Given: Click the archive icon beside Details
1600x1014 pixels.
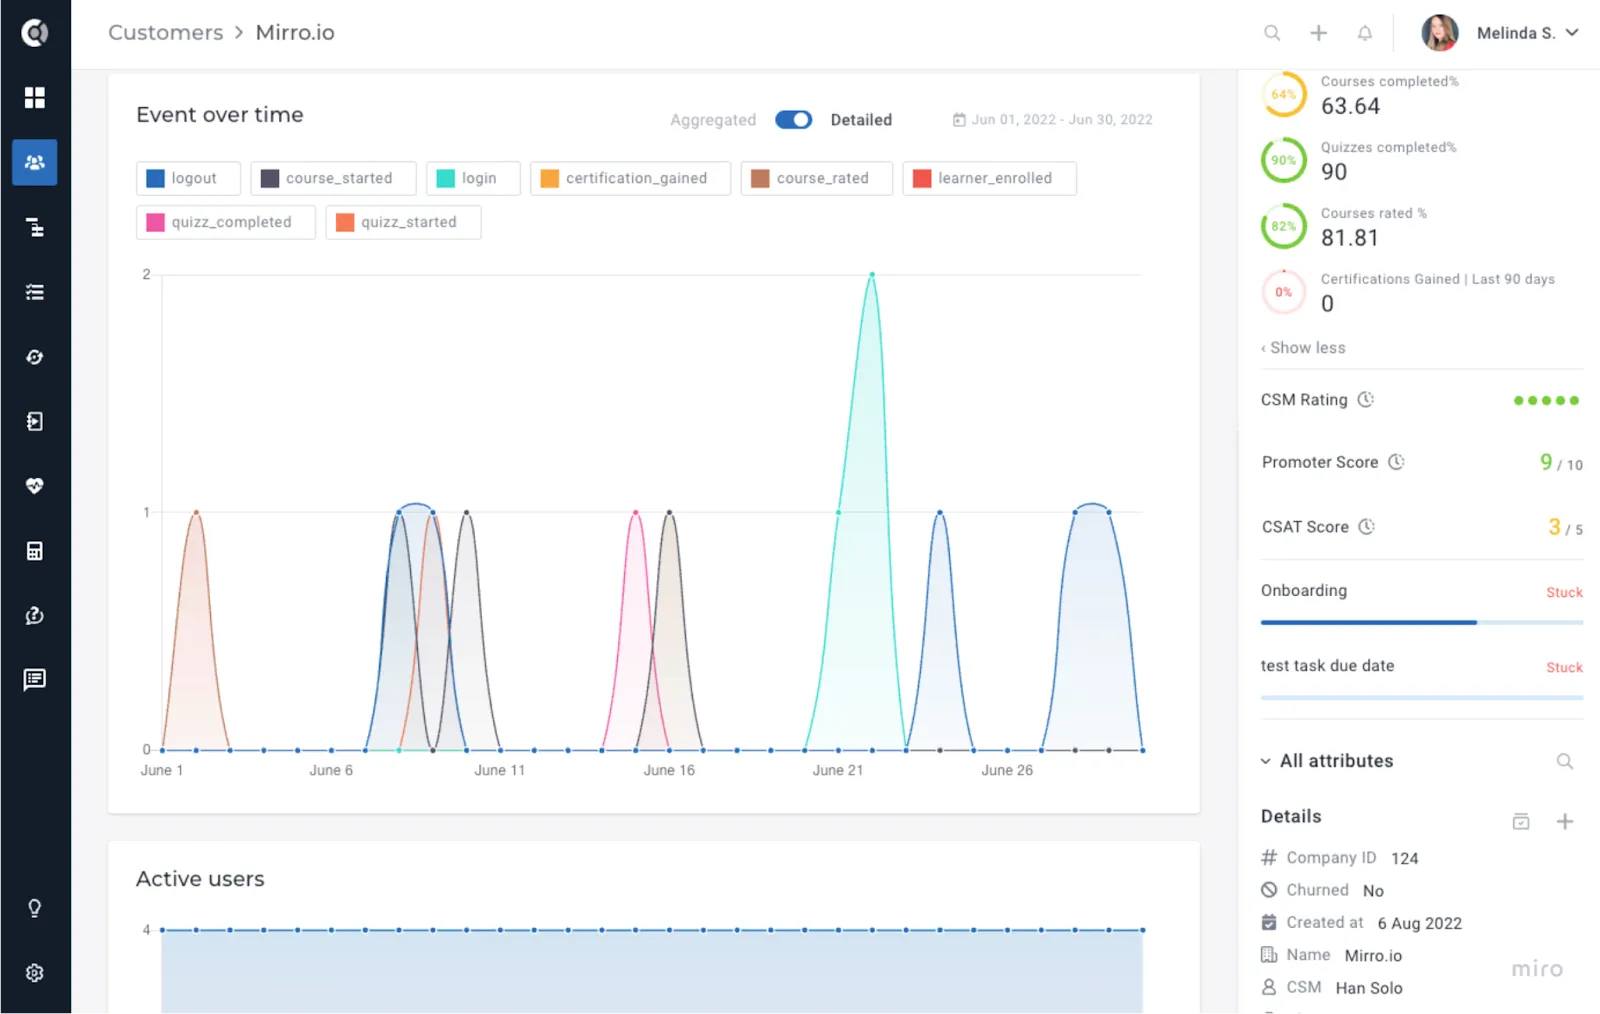Looking at the screenshot, I should coord(1521,821).
